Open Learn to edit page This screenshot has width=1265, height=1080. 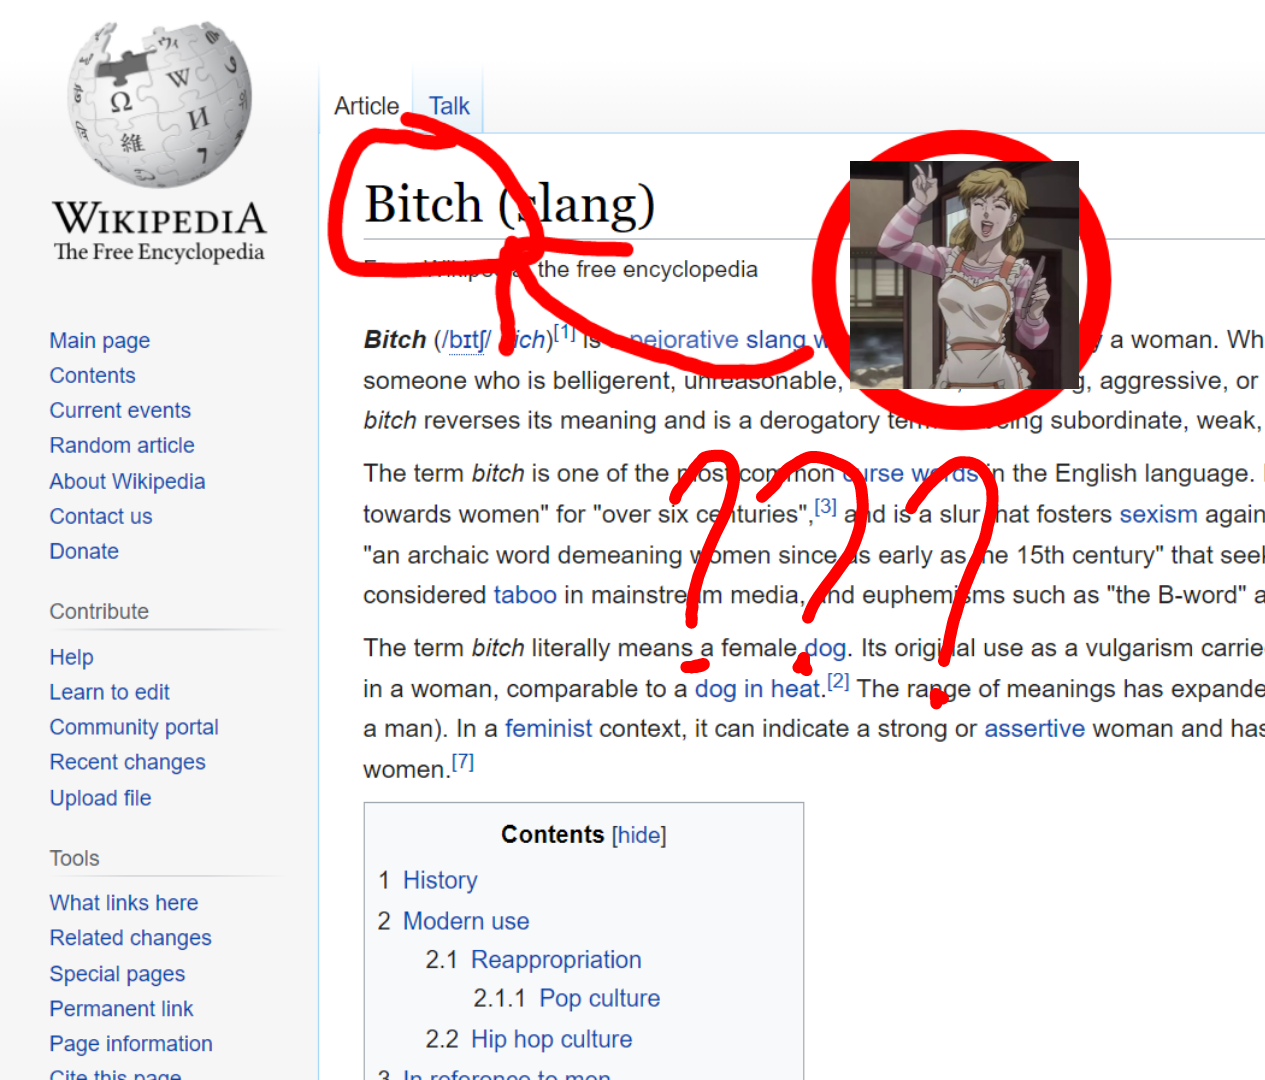110,693
